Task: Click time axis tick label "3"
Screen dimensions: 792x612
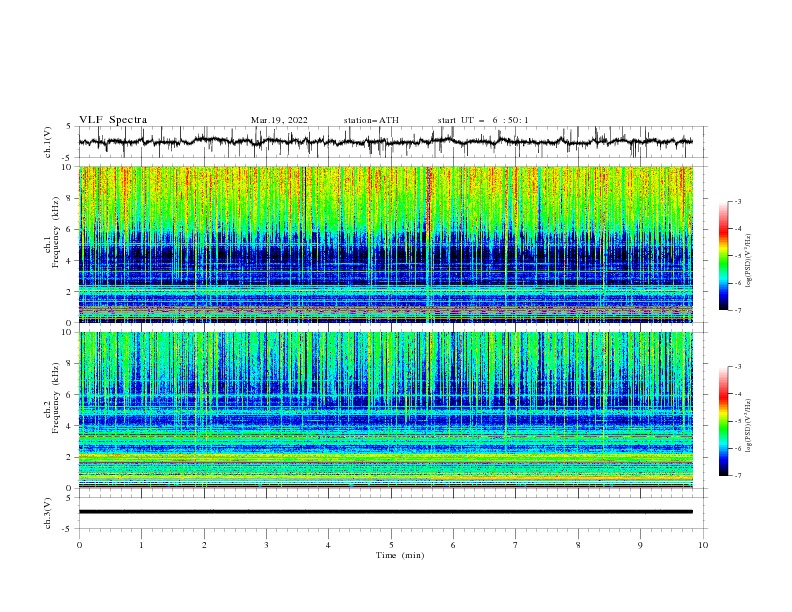Action: coord(266,545)
